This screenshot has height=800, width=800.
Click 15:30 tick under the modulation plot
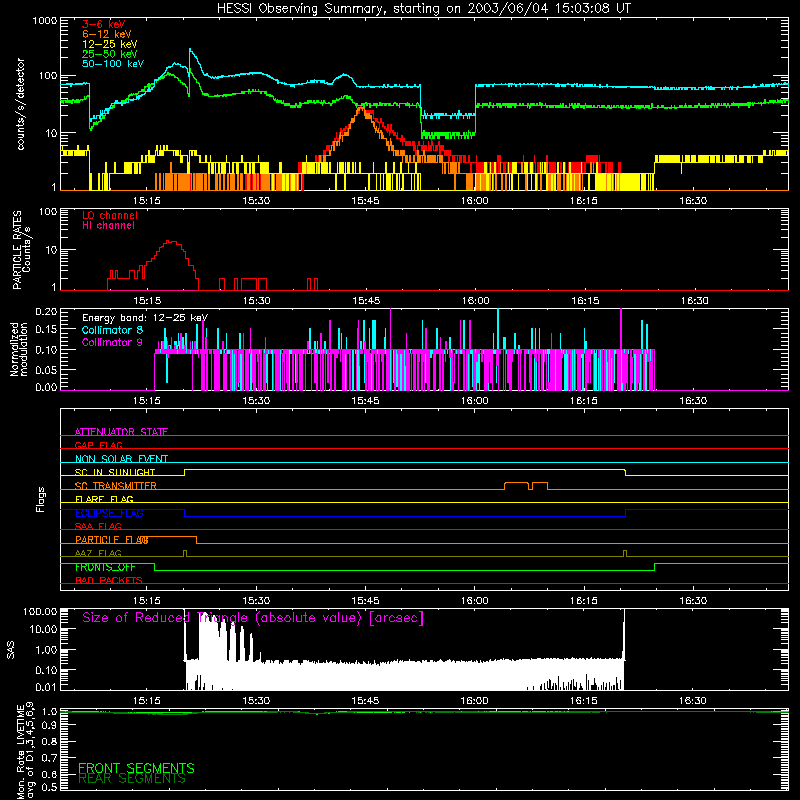(x=256, y=401)
